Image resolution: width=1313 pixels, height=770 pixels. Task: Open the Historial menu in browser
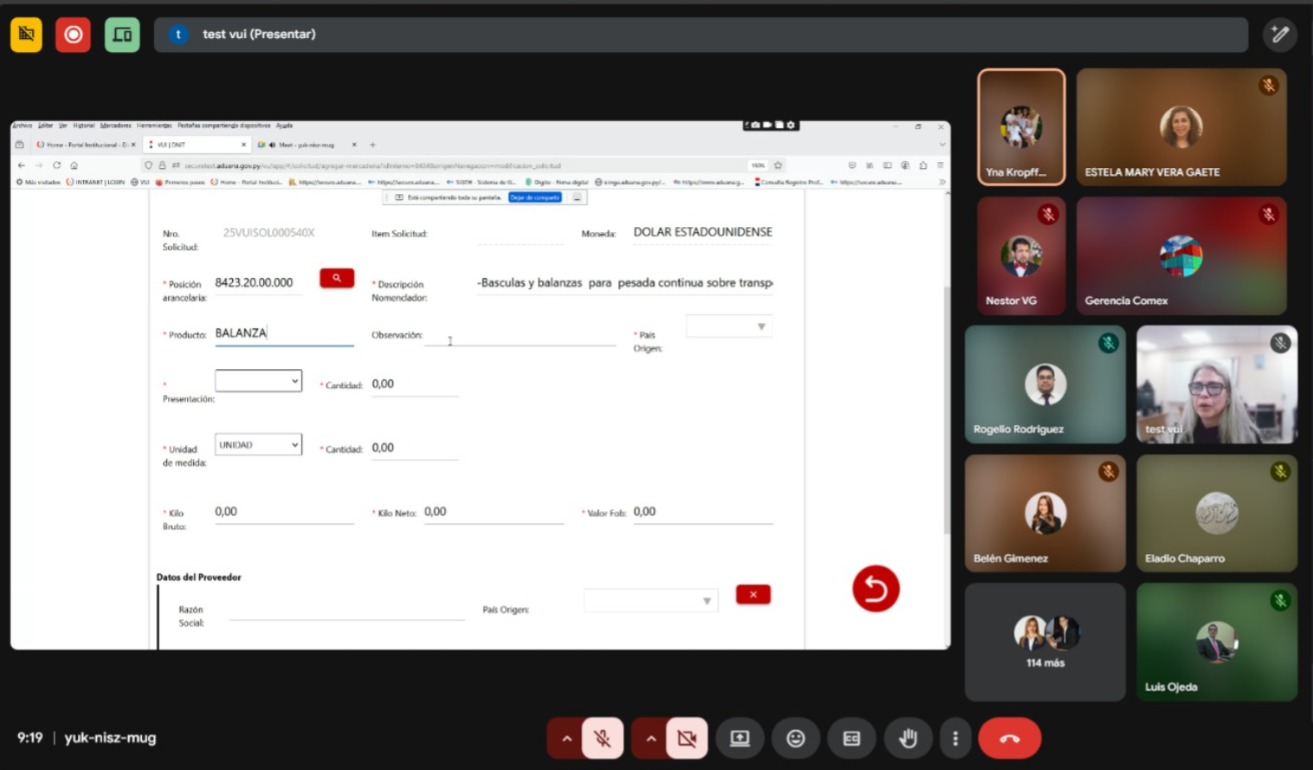click(x=84, y=126)
